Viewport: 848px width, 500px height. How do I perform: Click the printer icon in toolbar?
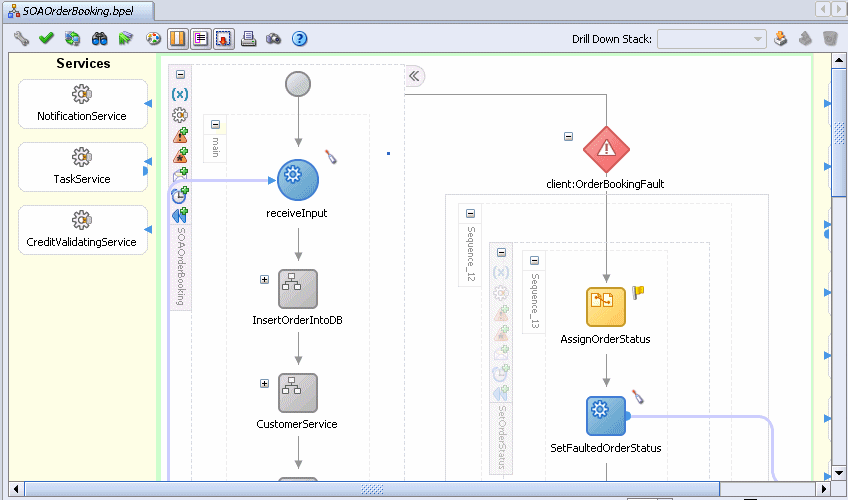248,38
